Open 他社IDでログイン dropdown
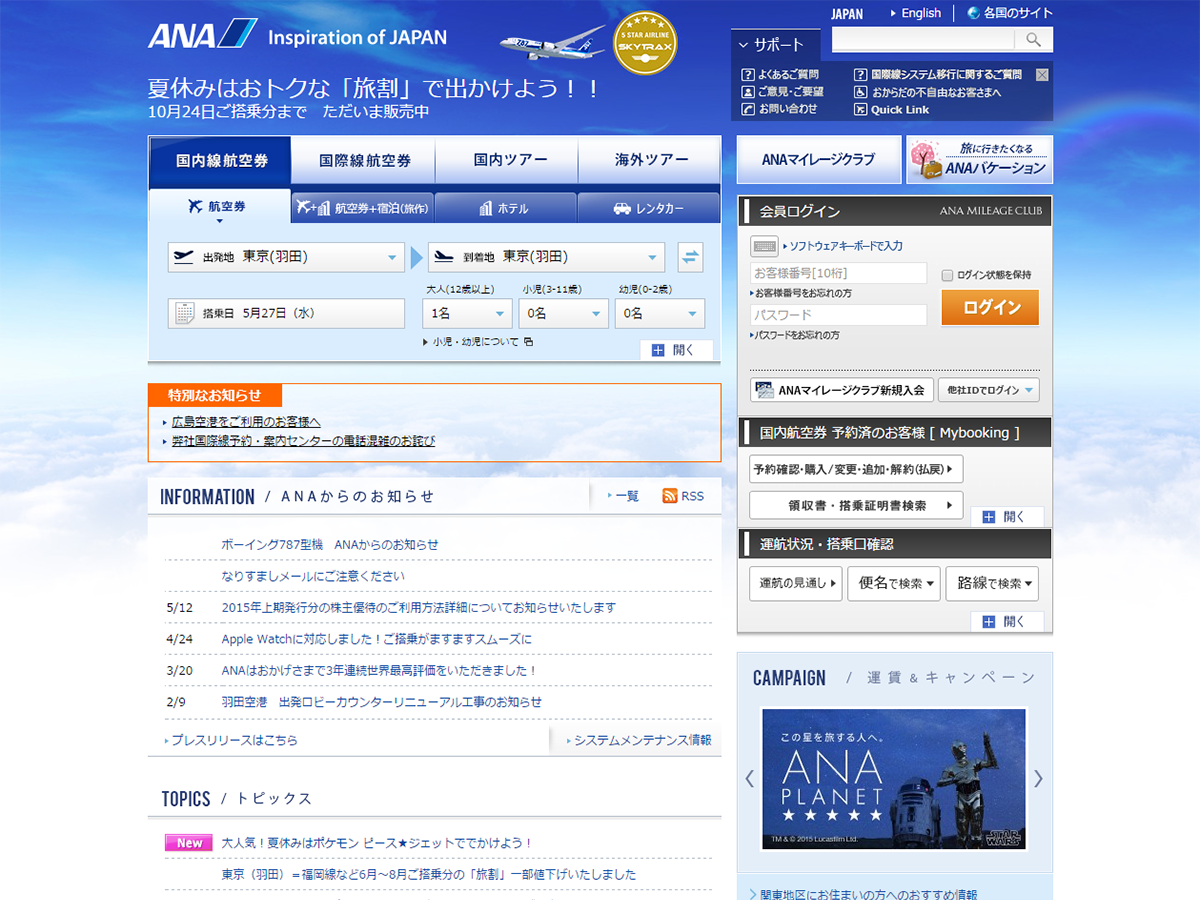1200x900 pixels. click(x=988, y=390)
